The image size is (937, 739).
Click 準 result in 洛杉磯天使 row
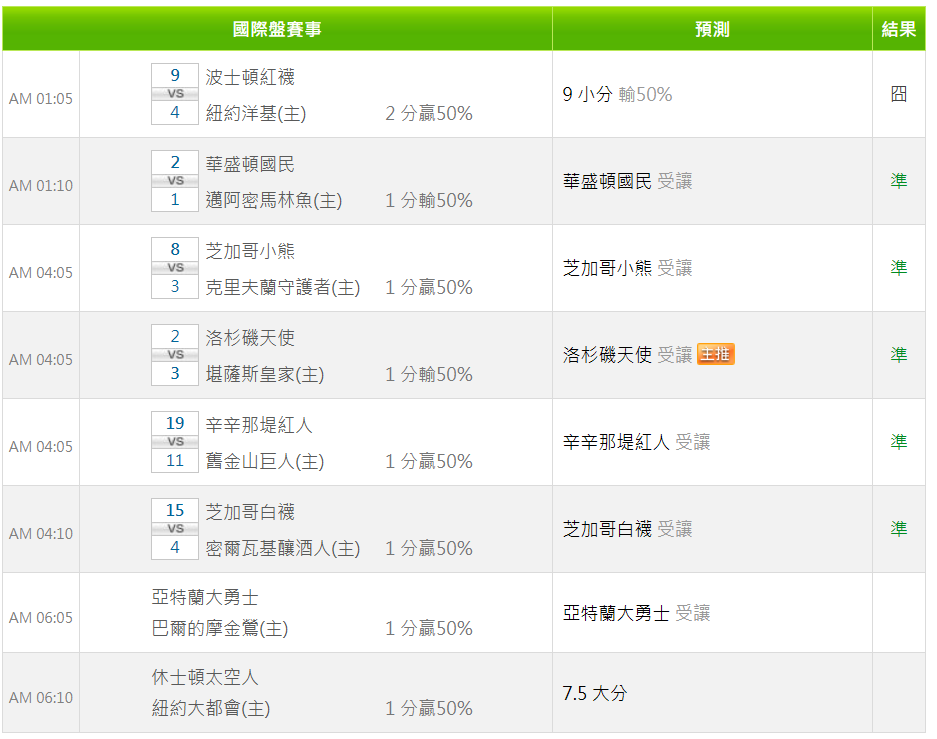(898, 355)
